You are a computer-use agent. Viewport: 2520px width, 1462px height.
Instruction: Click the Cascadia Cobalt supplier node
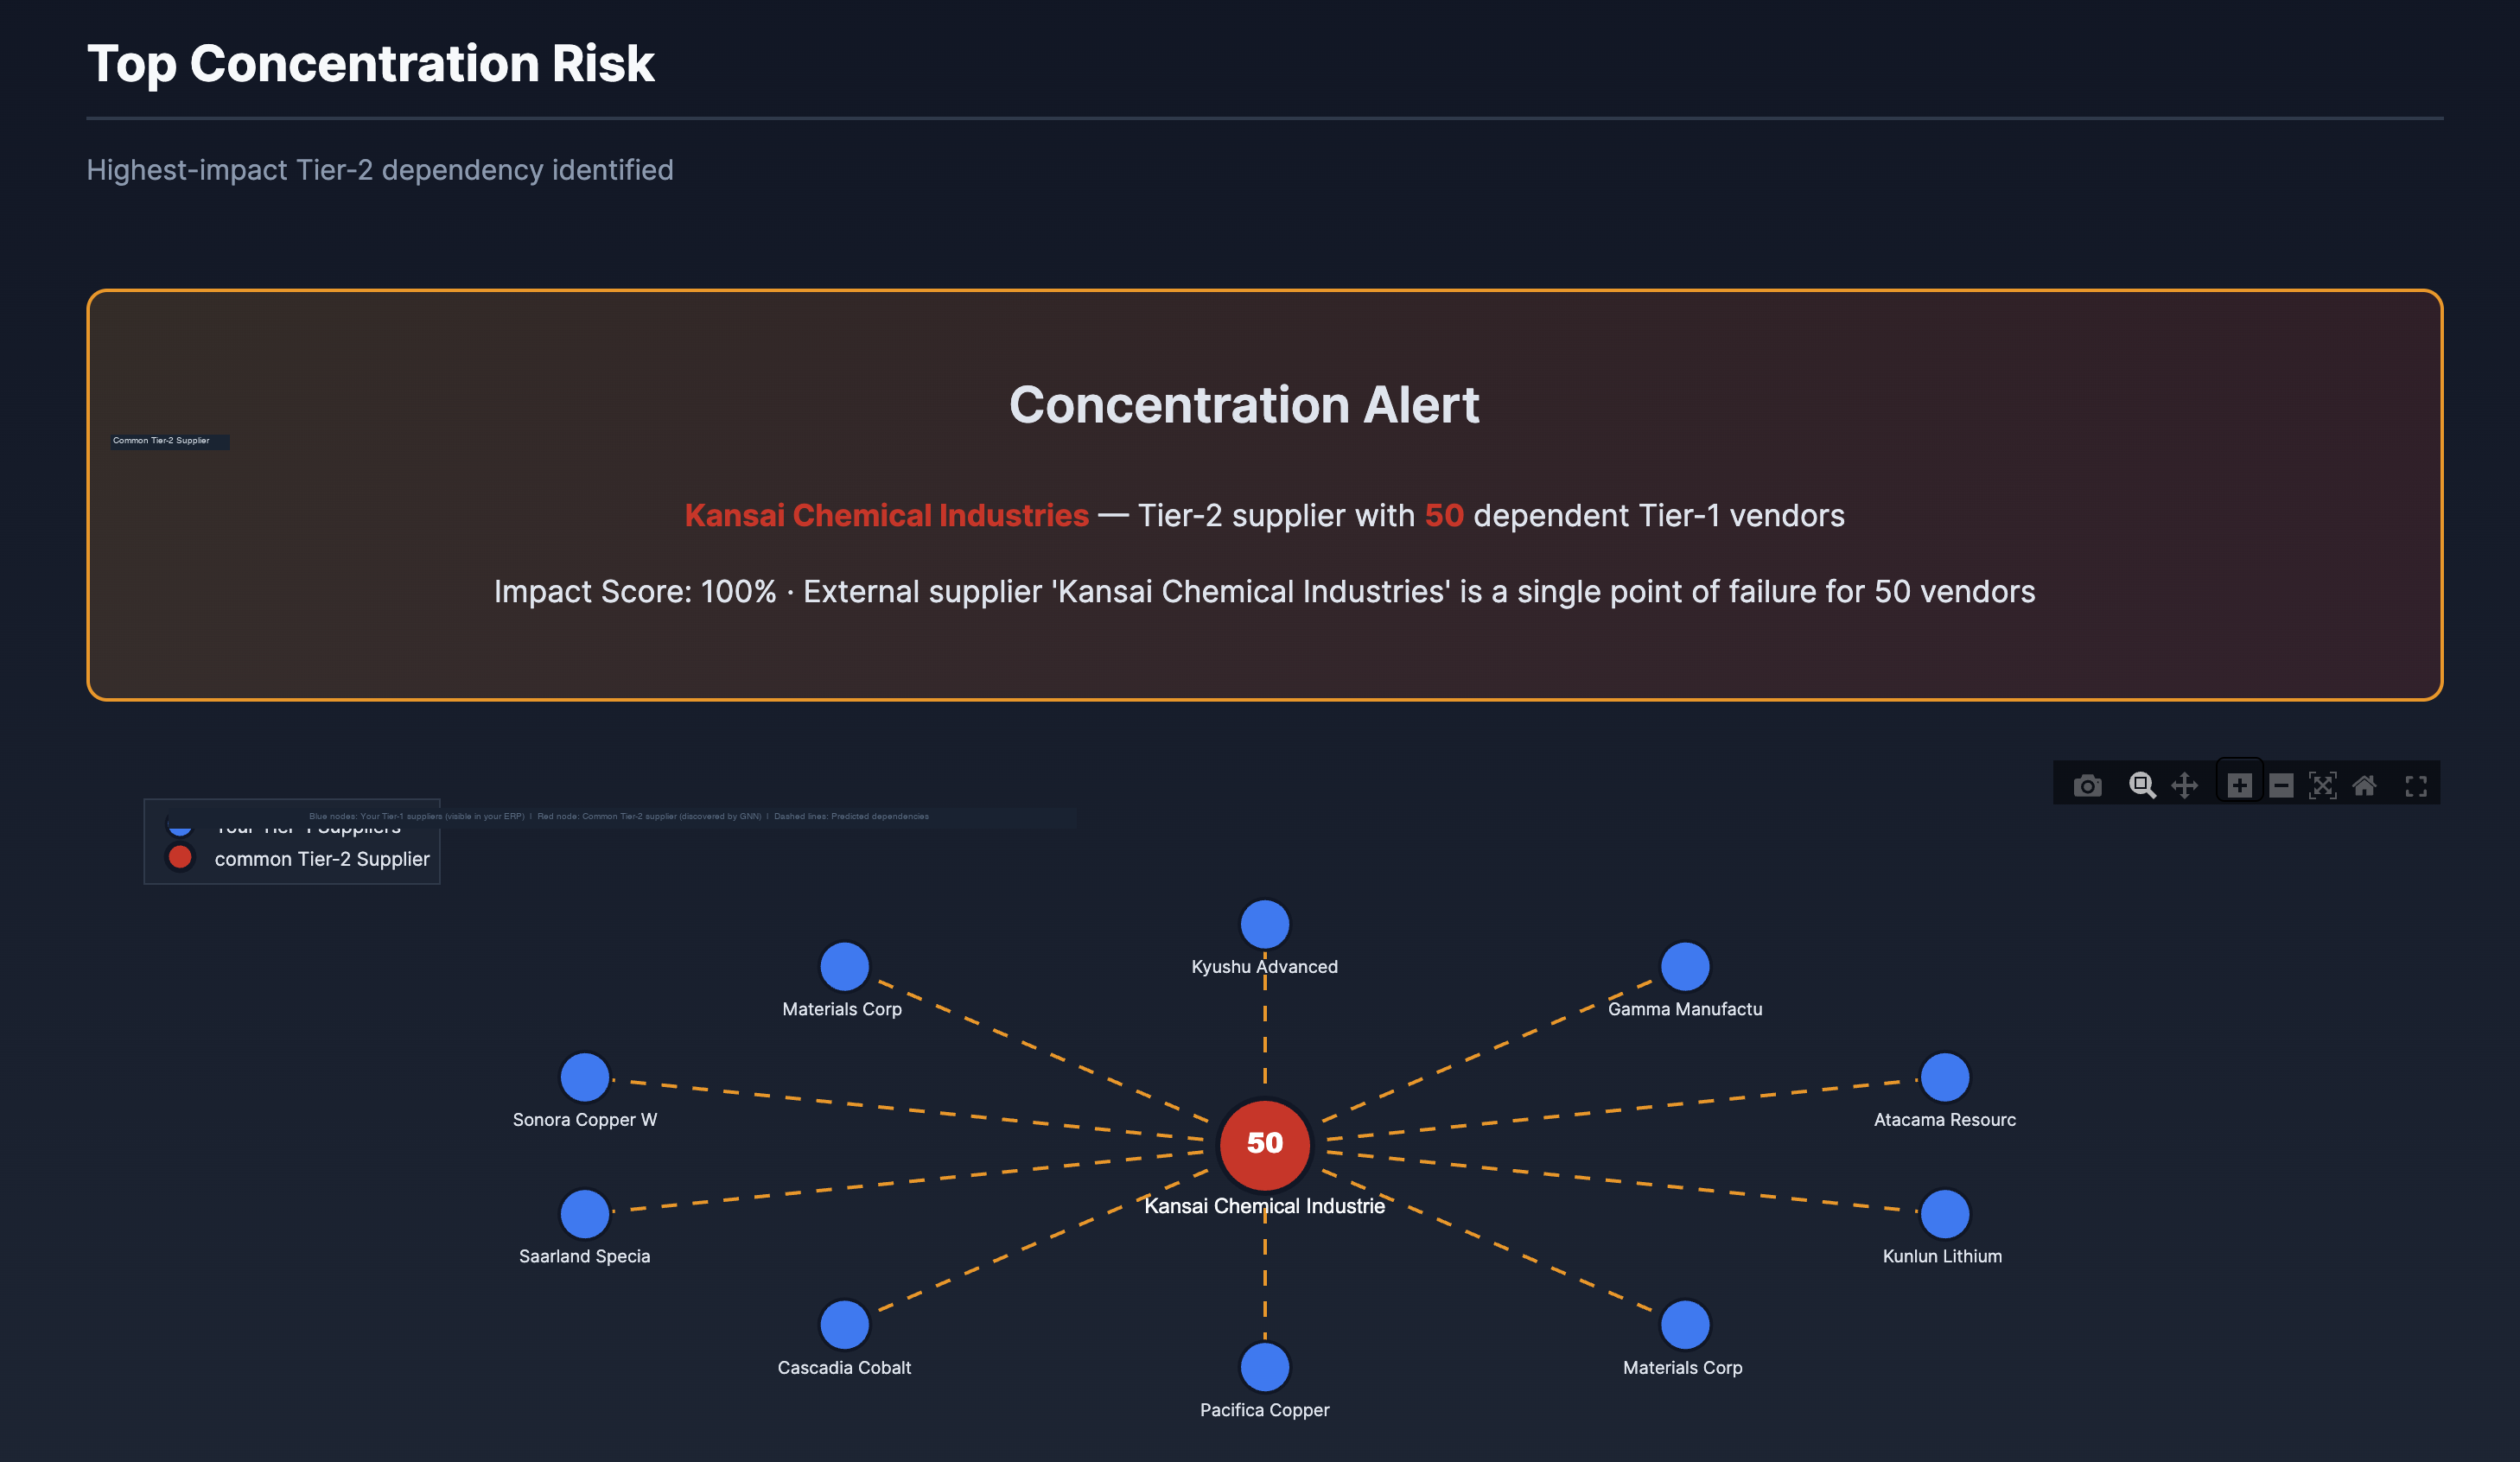click(844, 1324)
